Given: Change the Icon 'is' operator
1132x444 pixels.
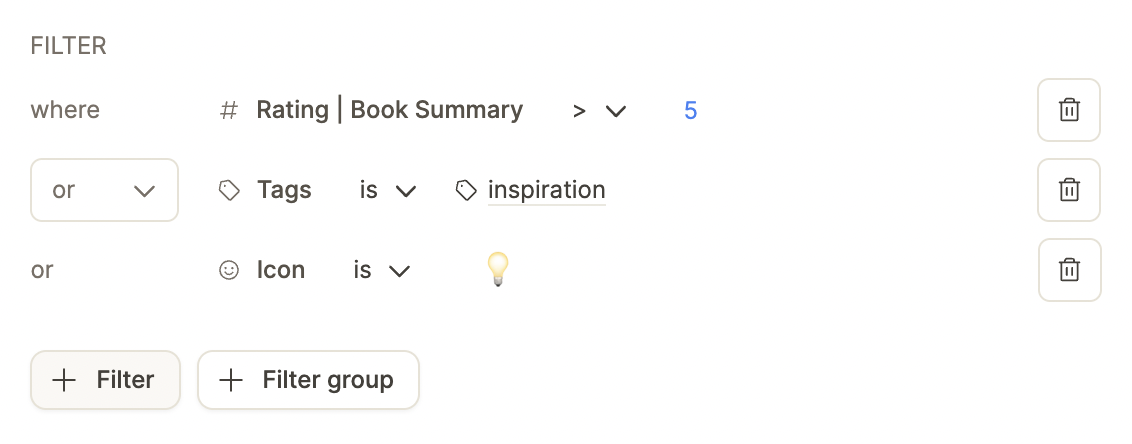Looking at the screenshot, I should [x=381, y=270].
